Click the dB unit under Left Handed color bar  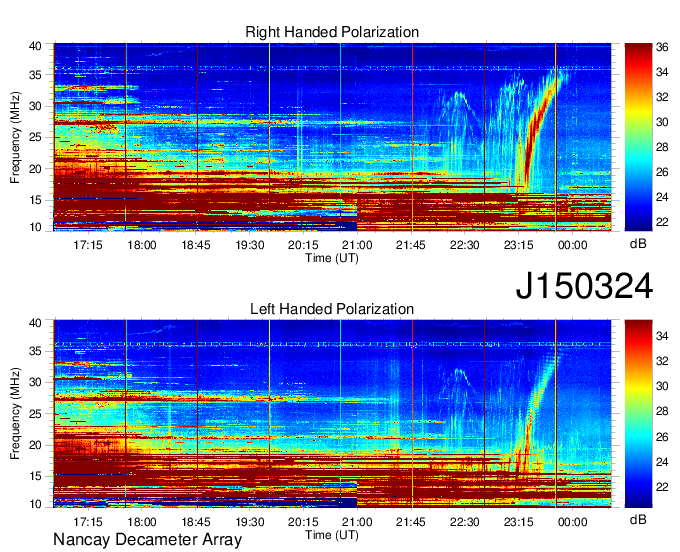638,519
